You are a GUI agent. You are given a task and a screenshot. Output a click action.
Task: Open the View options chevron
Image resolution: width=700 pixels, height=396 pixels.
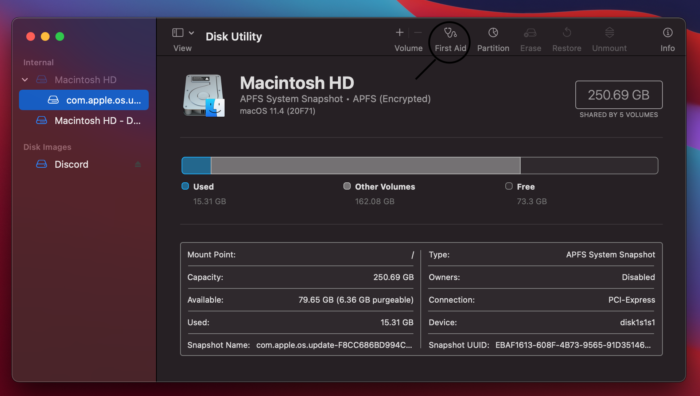coord(192,33)
